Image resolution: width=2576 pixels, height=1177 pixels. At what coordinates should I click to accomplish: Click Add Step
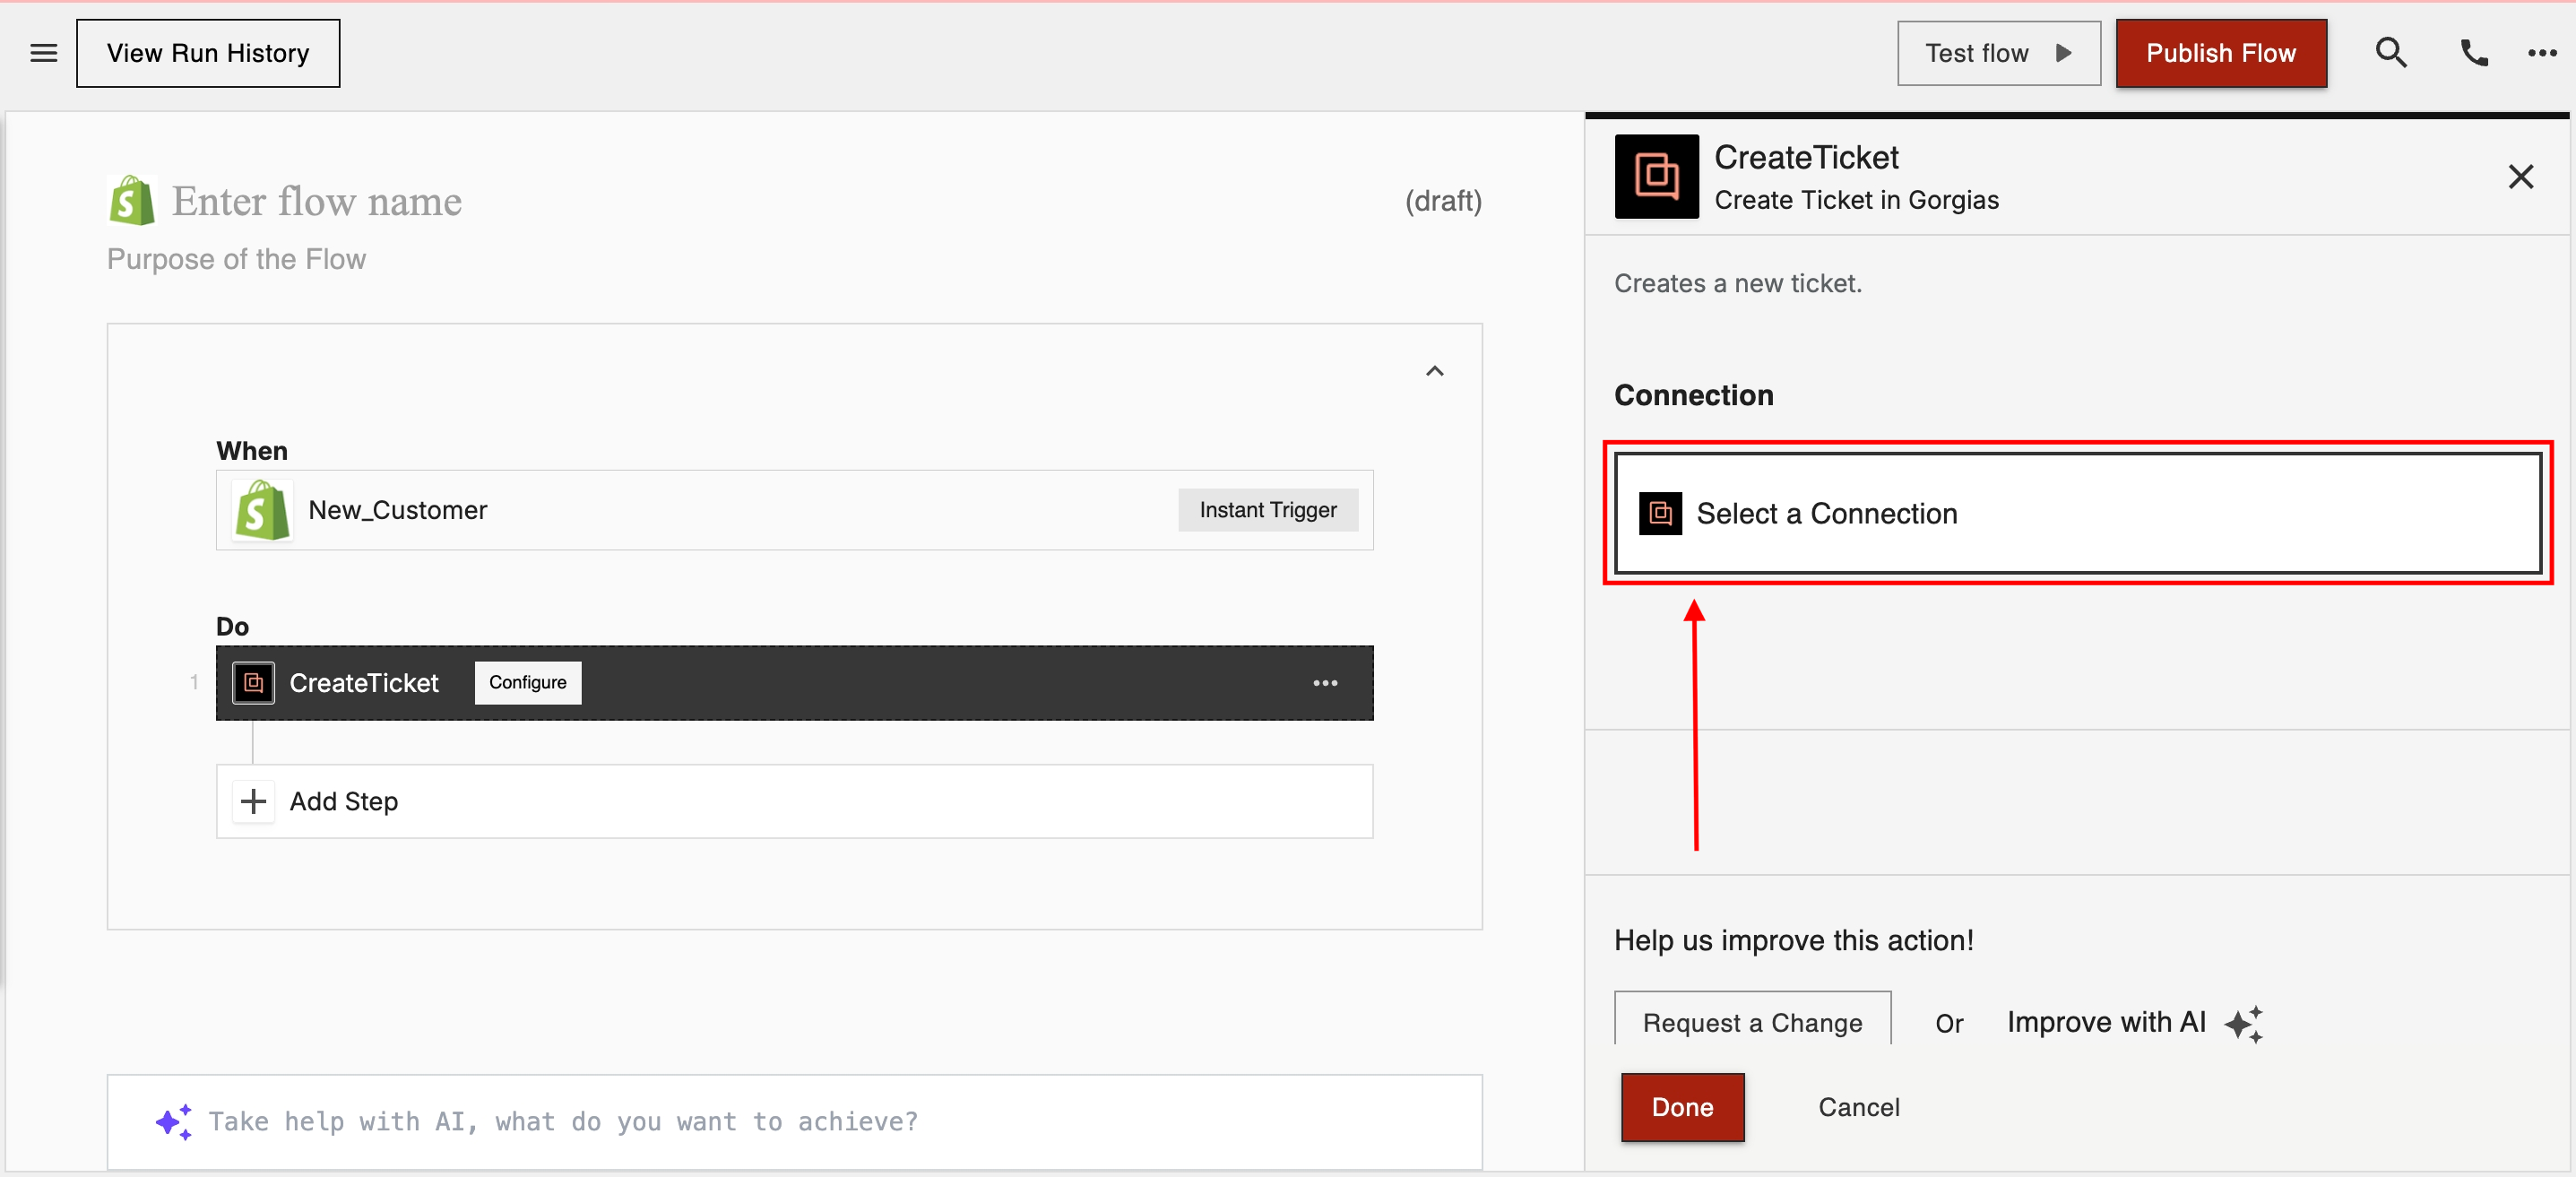coord(794,802)
